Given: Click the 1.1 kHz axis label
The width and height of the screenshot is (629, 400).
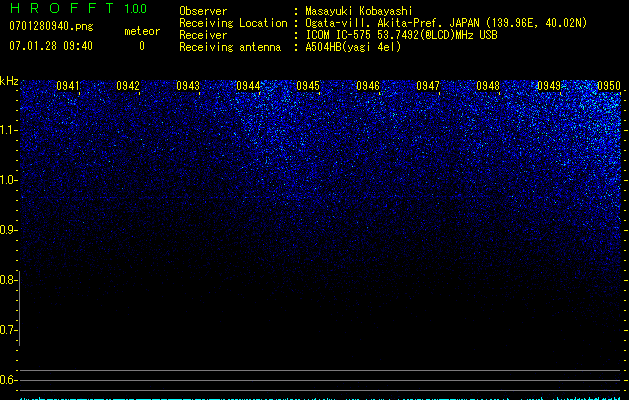Looking at the screenshot, I should [8, 130].
